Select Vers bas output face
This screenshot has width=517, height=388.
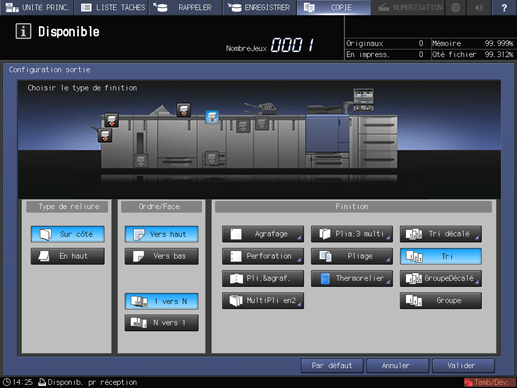point(162,256)
